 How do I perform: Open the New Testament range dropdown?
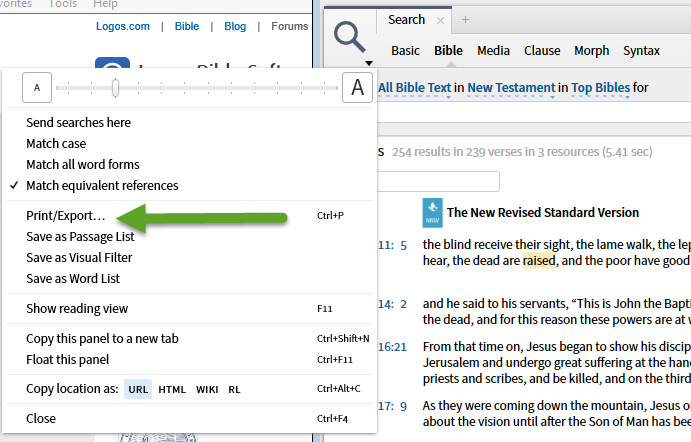[x=511, y=88]
